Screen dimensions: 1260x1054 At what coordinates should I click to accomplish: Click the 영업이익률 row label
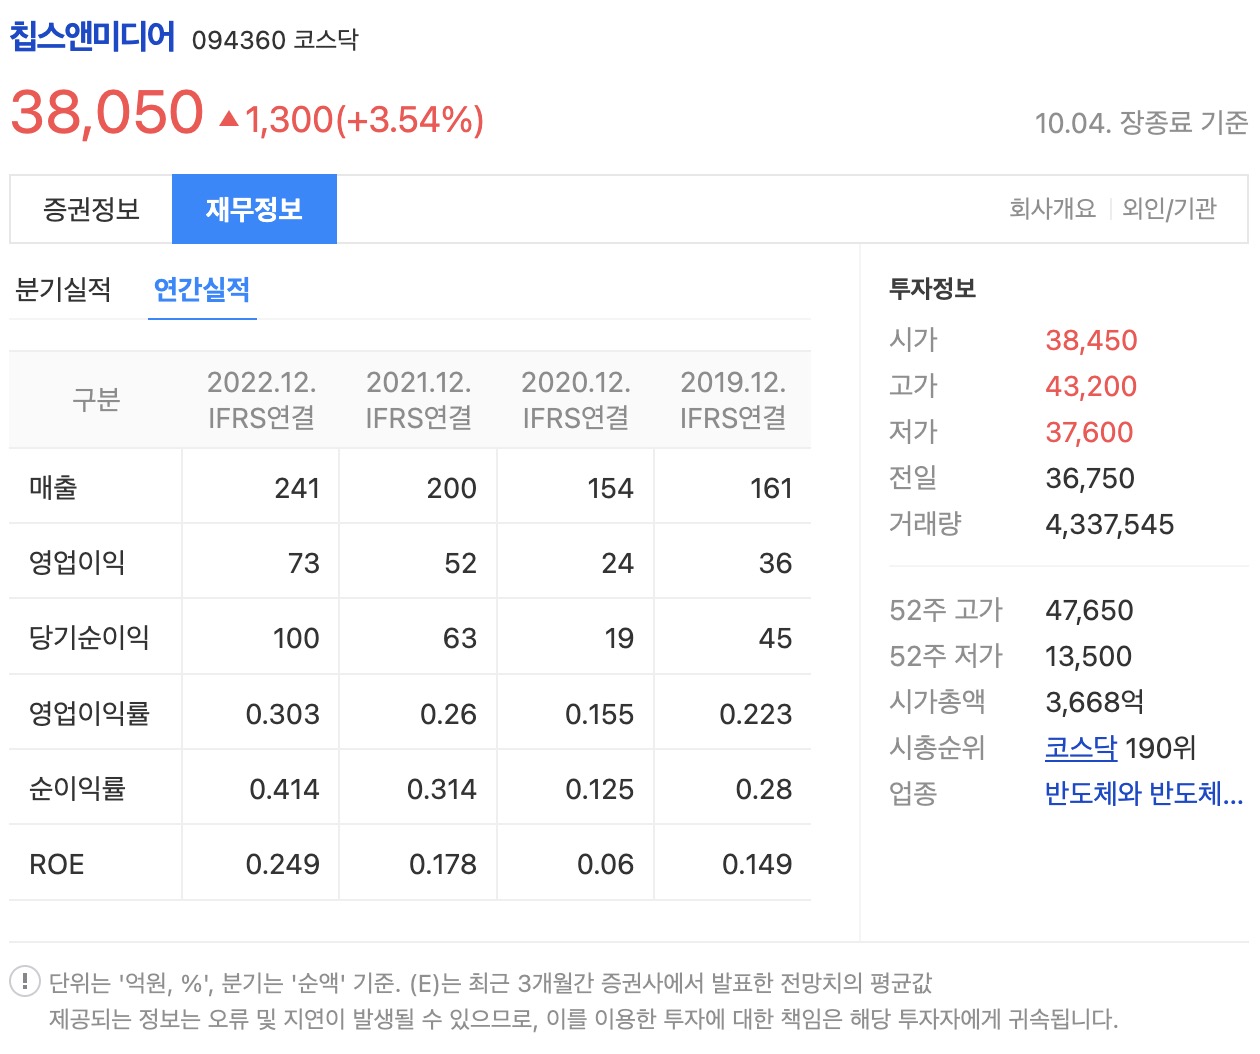(x=89, y=714)
